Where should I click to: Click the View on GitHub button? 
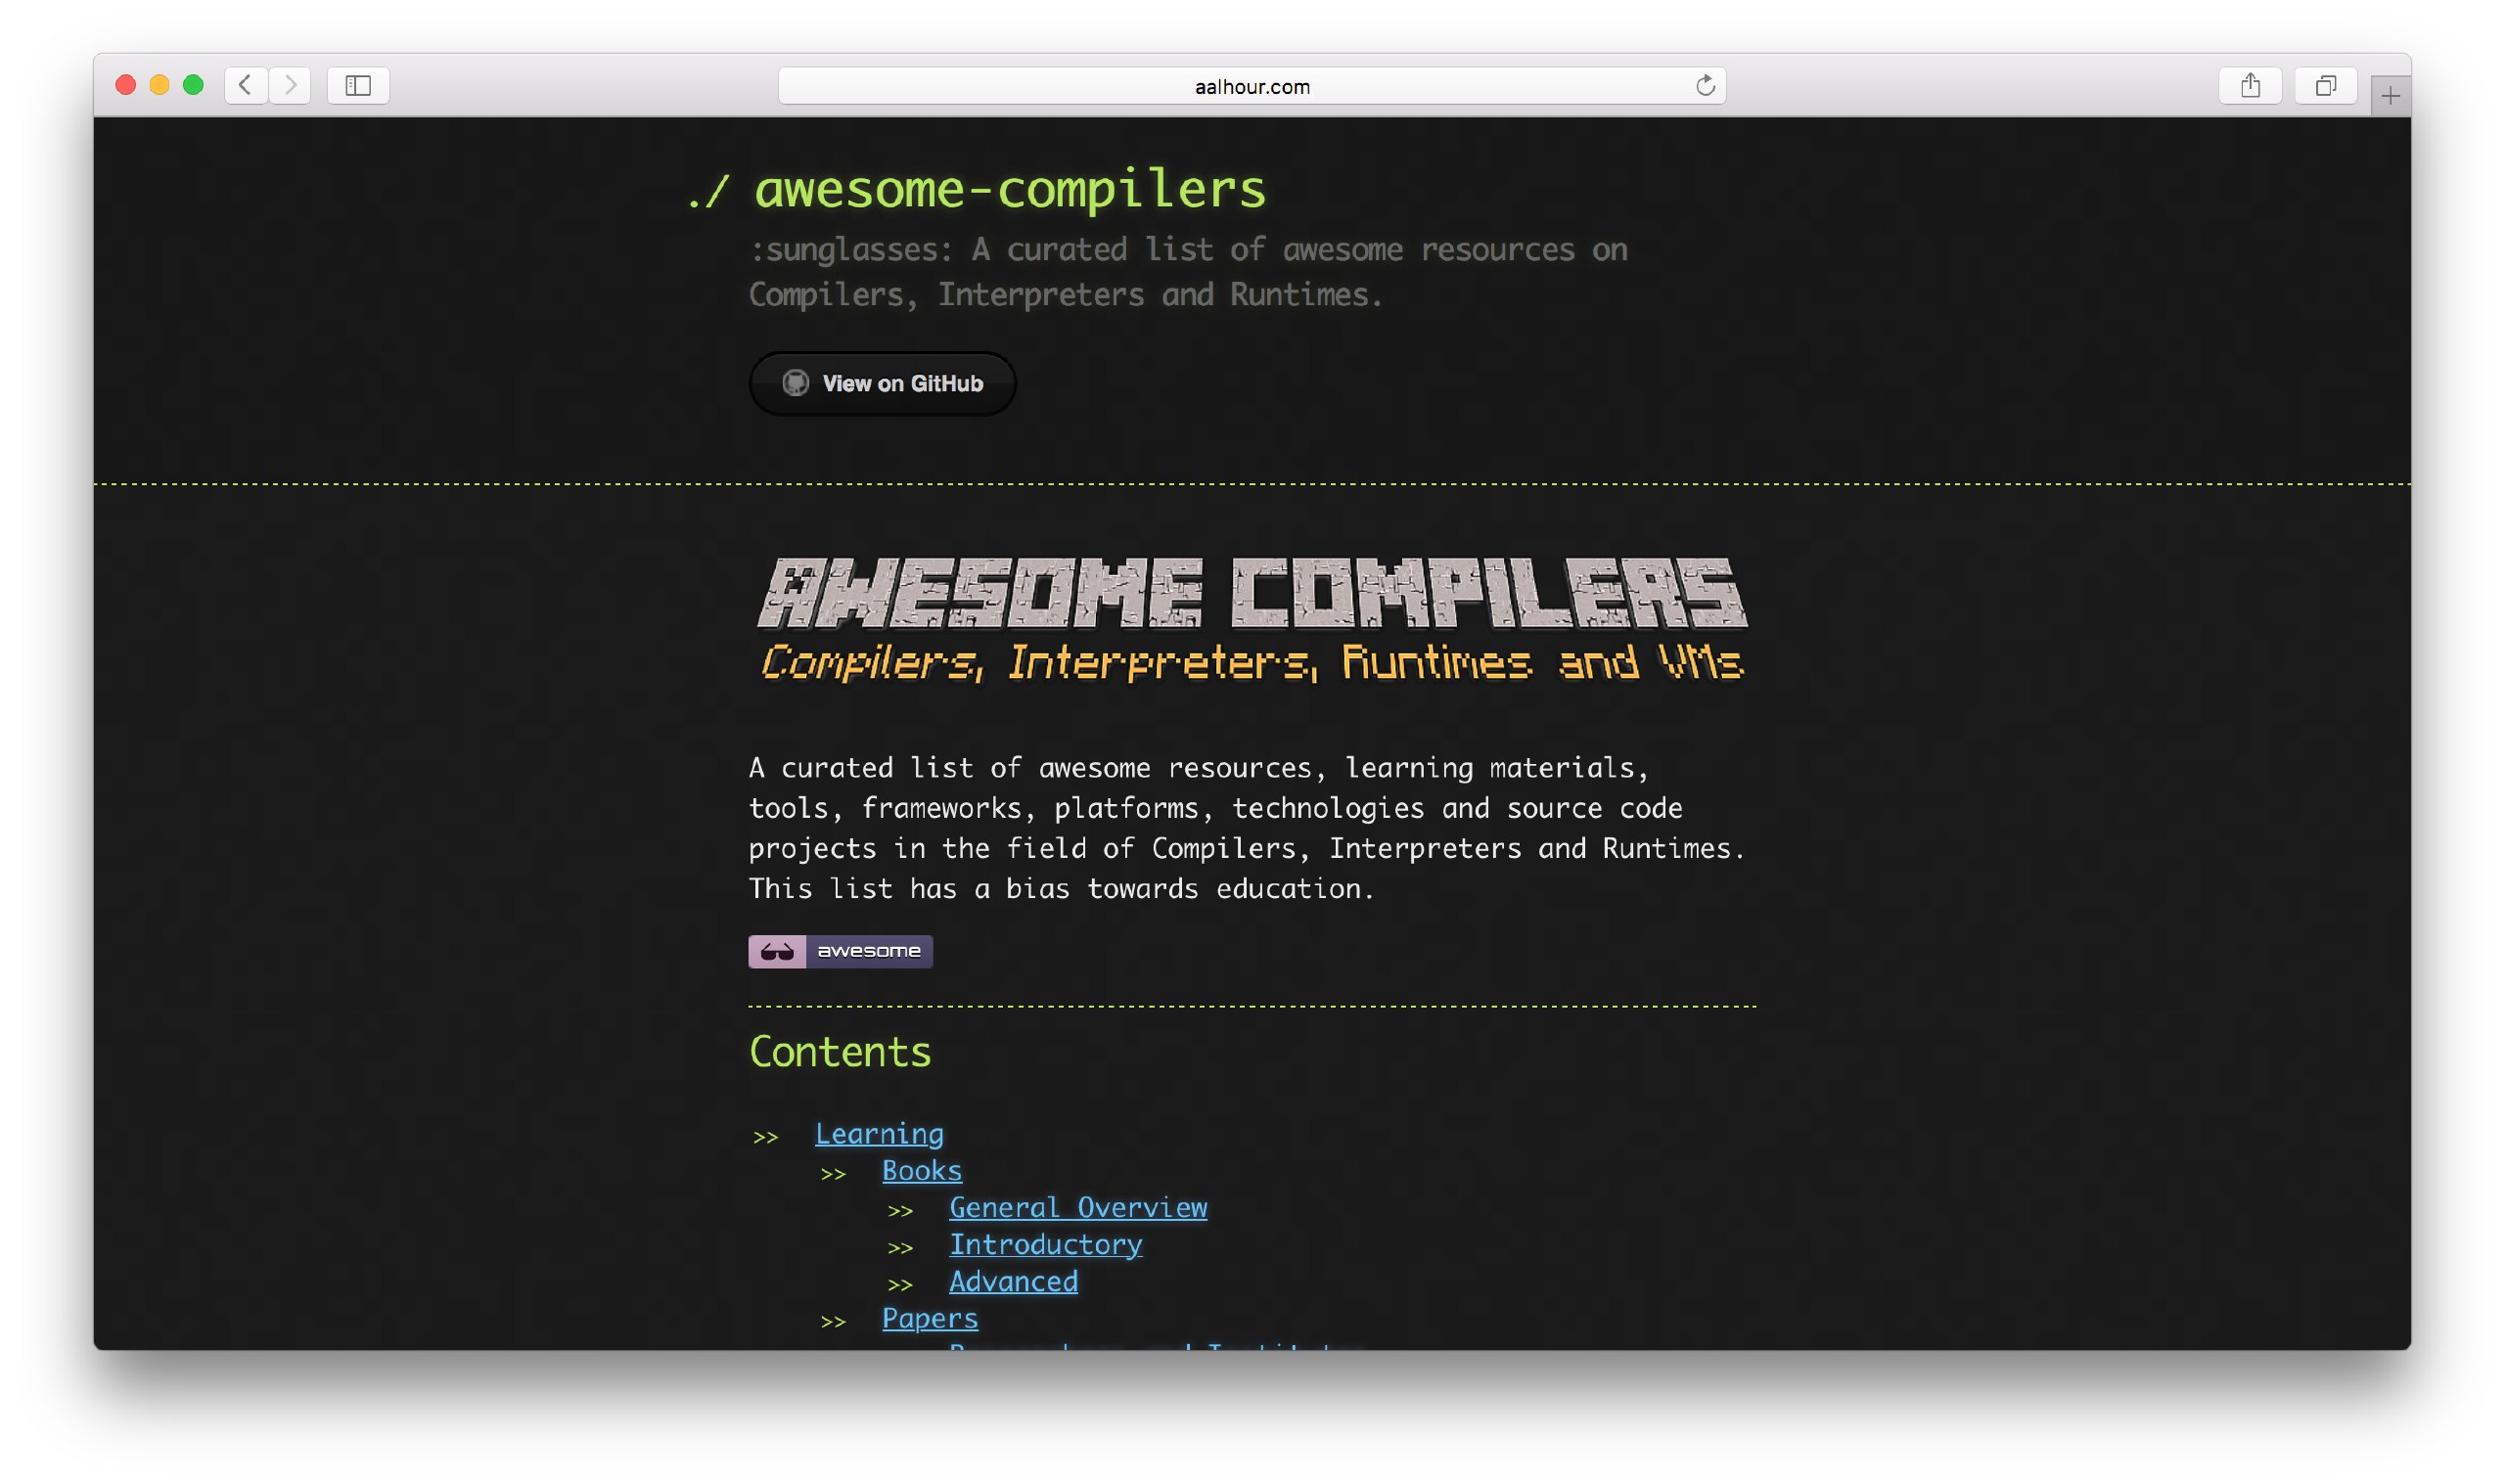coord(882,383)
